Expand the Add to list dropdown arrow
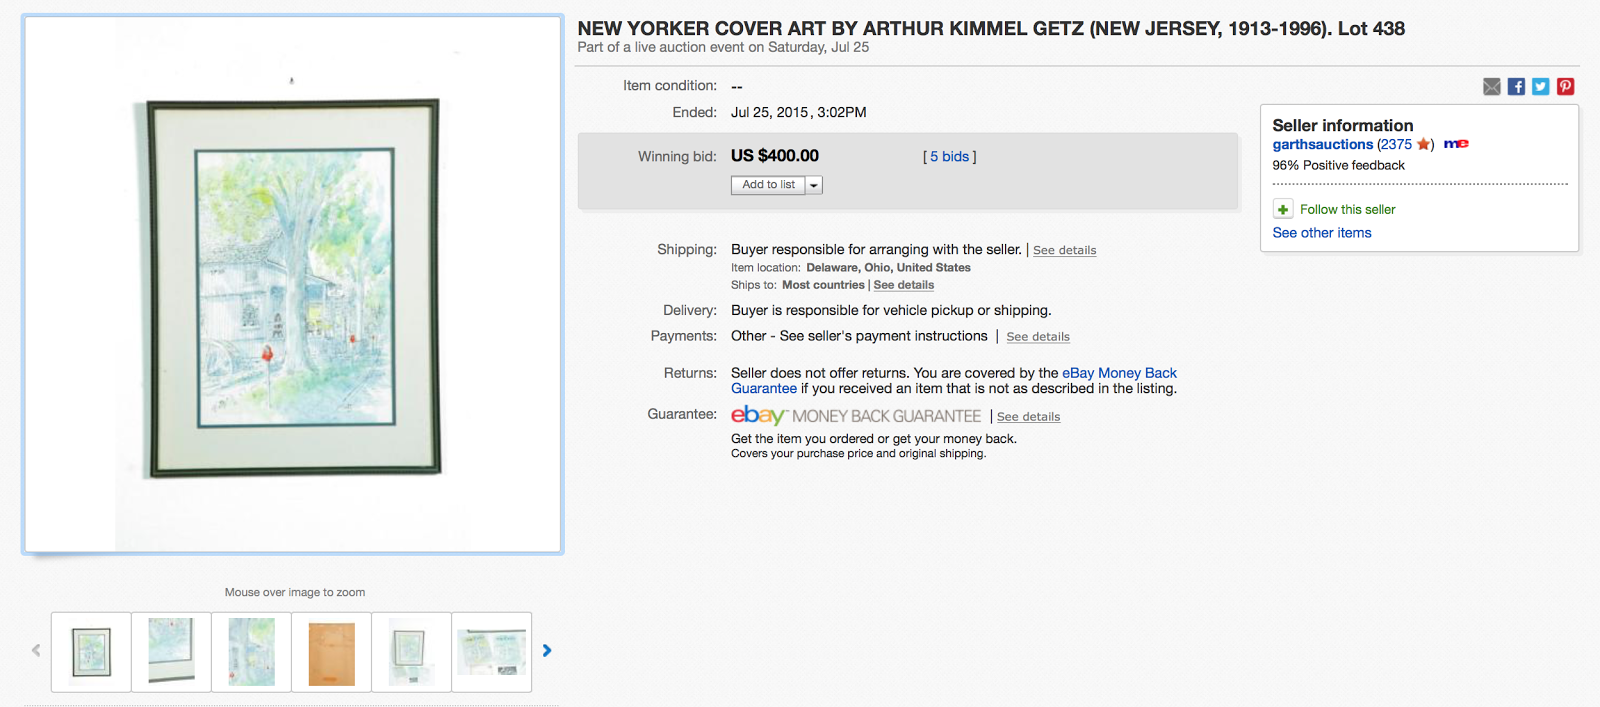1600x707 pixels. coord(814,185)
